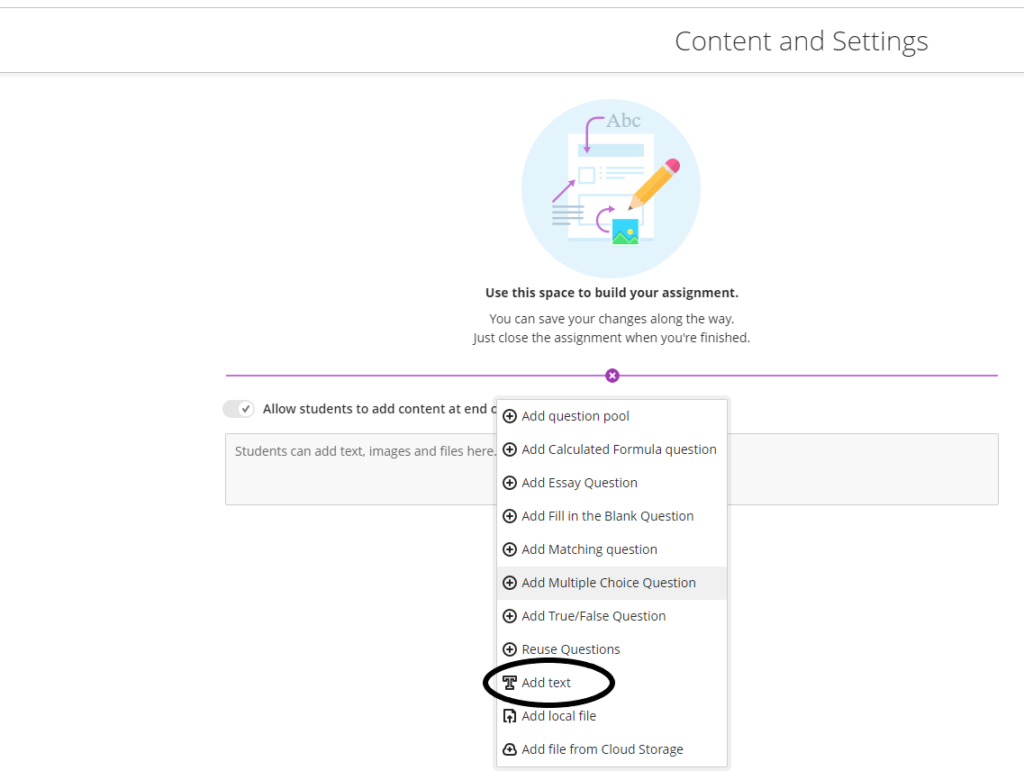The height and width of the screenshot is (780, 1024).
Task: Click the T text icon beside Add text
Action: 510,682
